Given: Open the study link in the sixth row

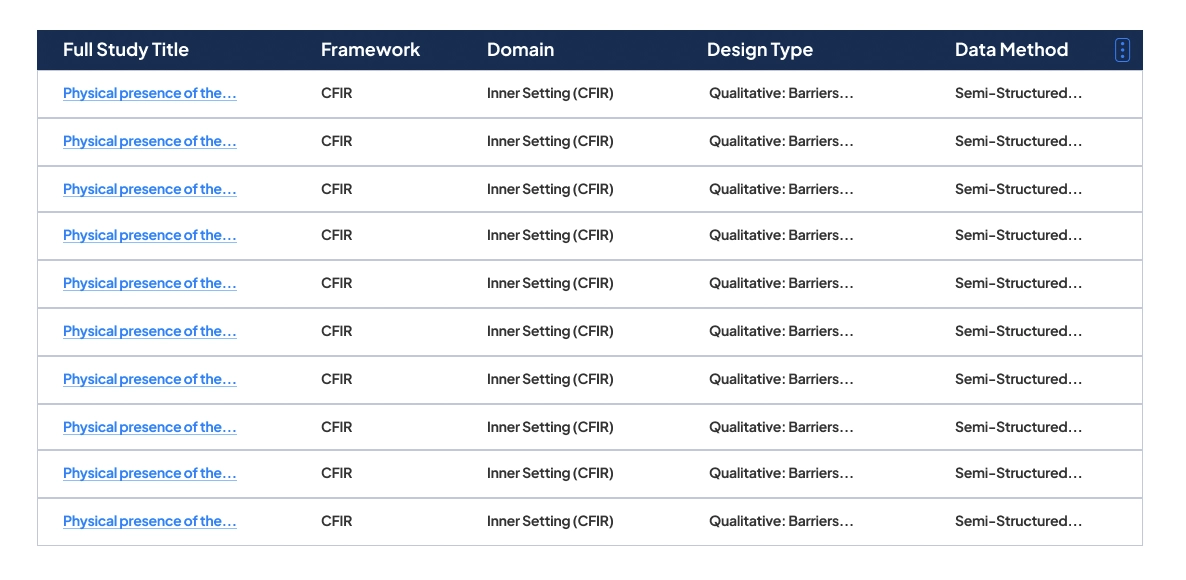Looking at the screenshot, I should point(149,331).
